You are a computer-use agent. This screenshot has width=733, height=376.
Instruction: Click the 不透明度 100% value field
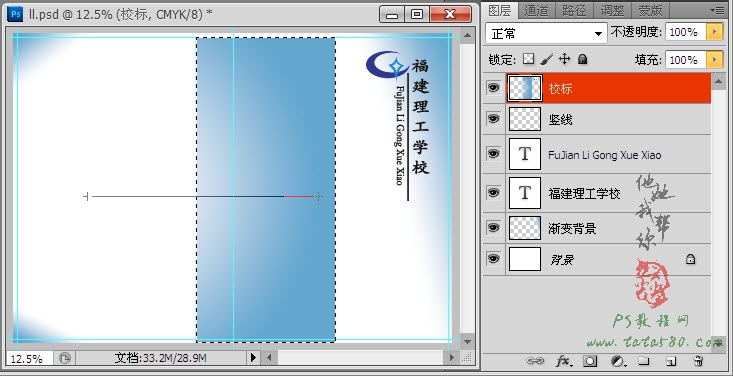(686, 32)
